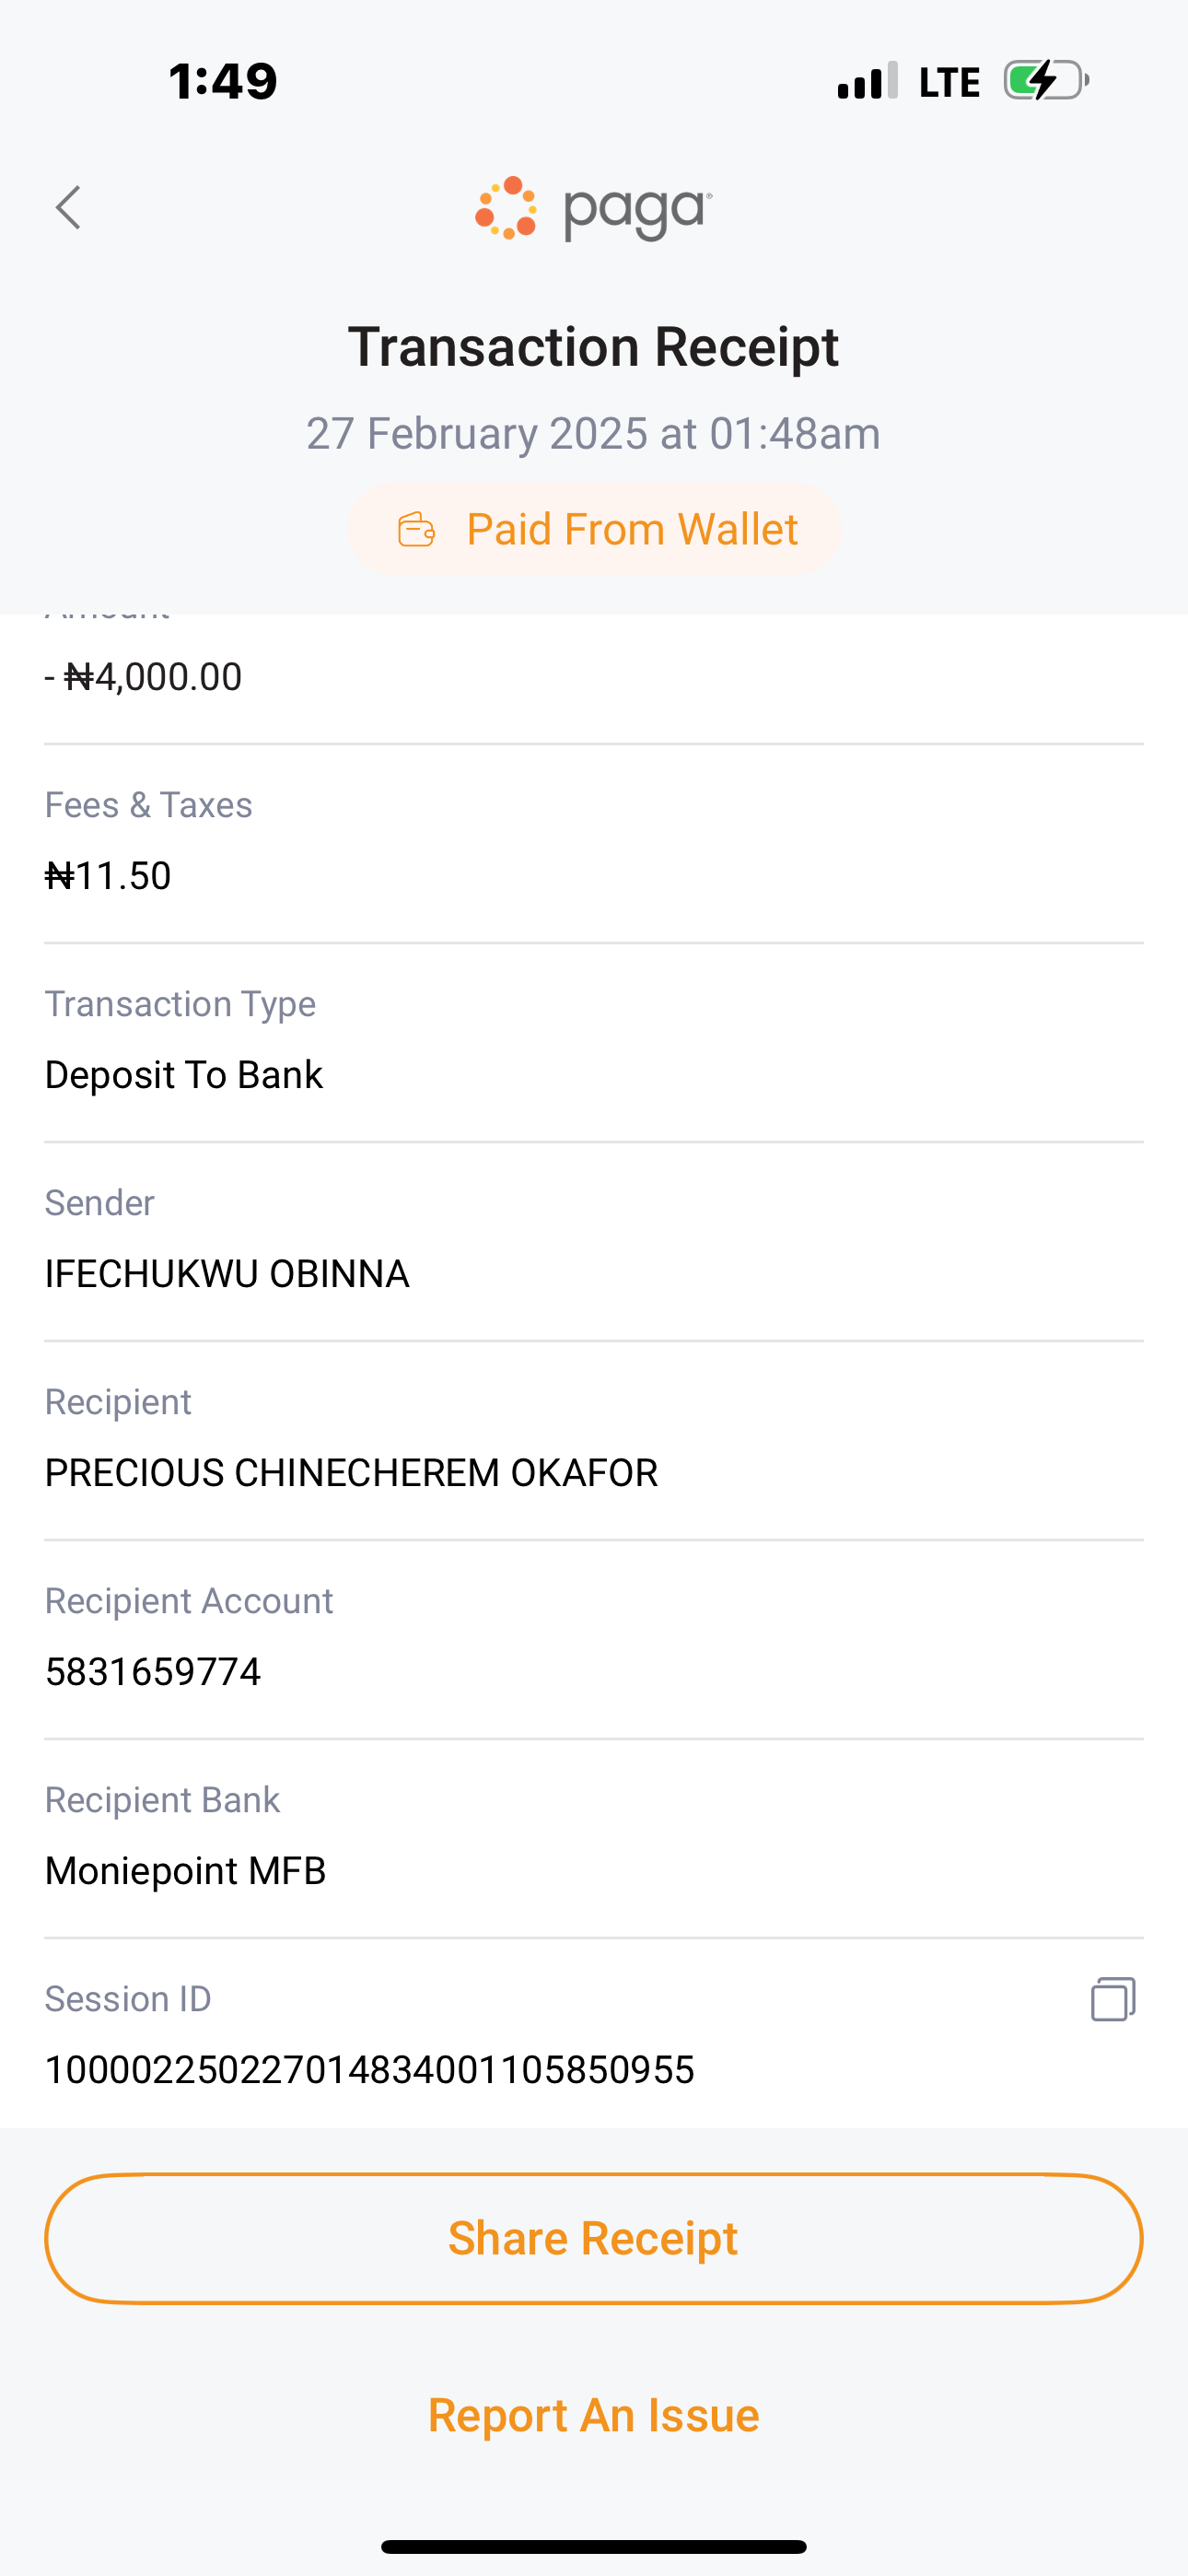Tap sender name Ifechukwu Obinna
1188x2576 pixels.
pyautogui.click(x=227, y=1273)
